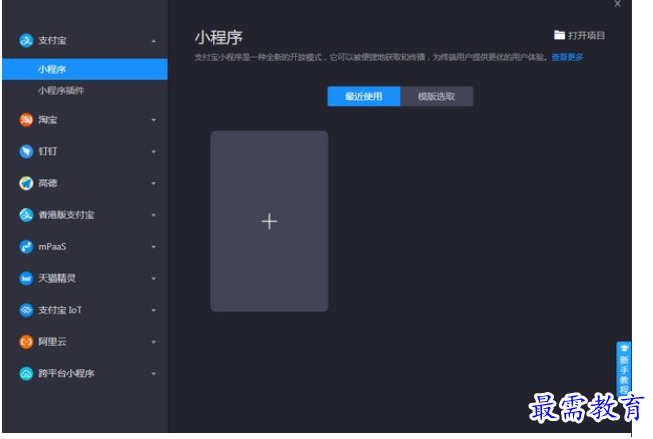Click the Amap (高德) paper-plane icon
The width and height of the screenshot is (653, 439).
pyautogui.click(x=26, y=183)
